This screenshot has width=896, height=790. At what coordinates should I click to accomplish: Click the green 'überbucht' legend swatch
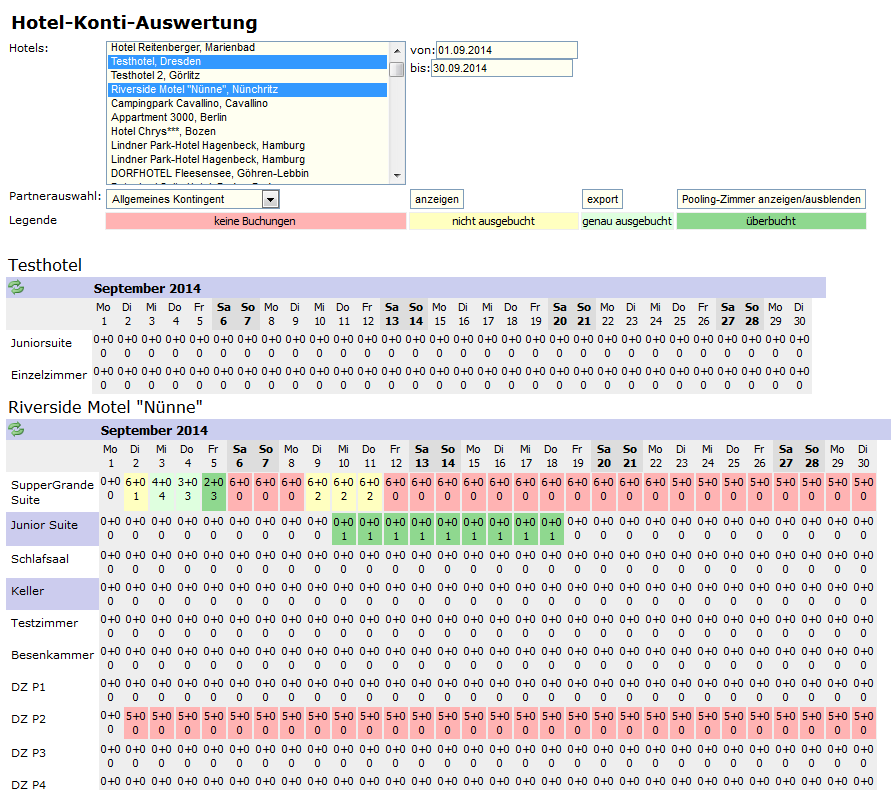click(x=770, y=221)
